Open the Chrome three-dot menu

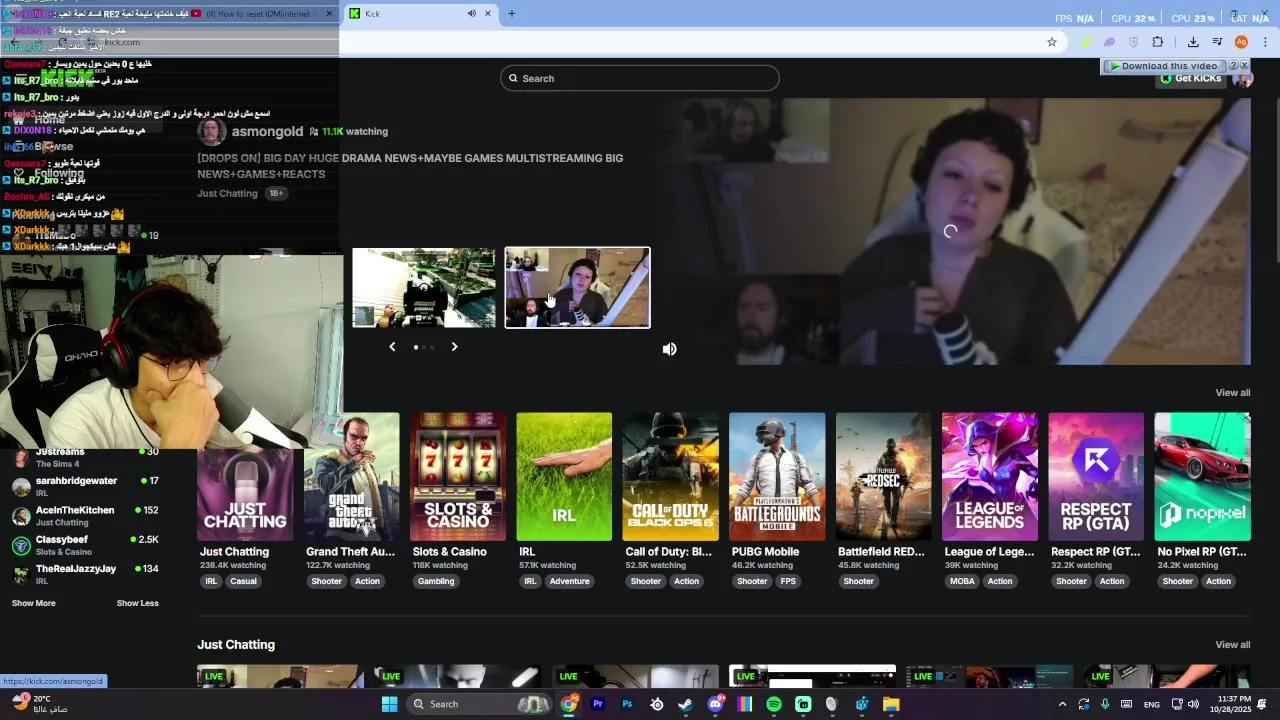pos(1265,42)
